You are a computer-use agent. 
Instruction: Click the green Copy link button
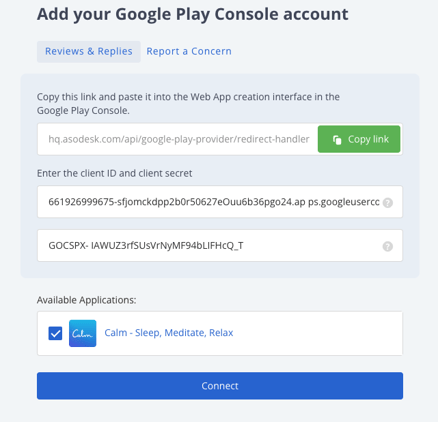click(359, 139)
